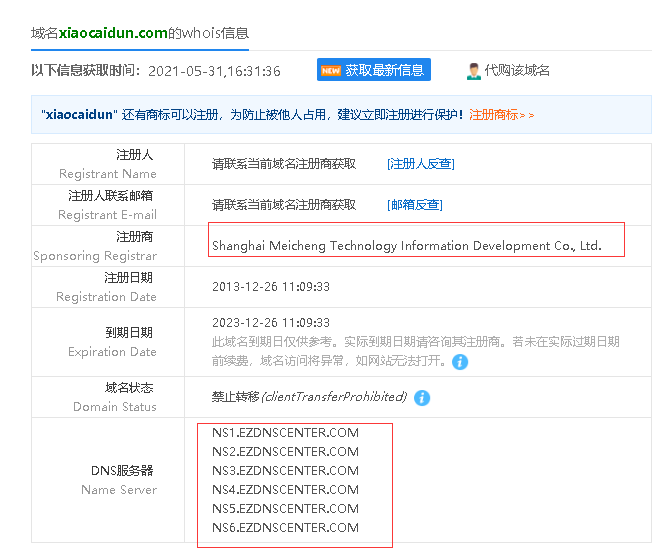The width and height of the screenshot is (653, 549).
Task: Click the bold xiaocaidun text in banner
Action: [x=80, y=115]
